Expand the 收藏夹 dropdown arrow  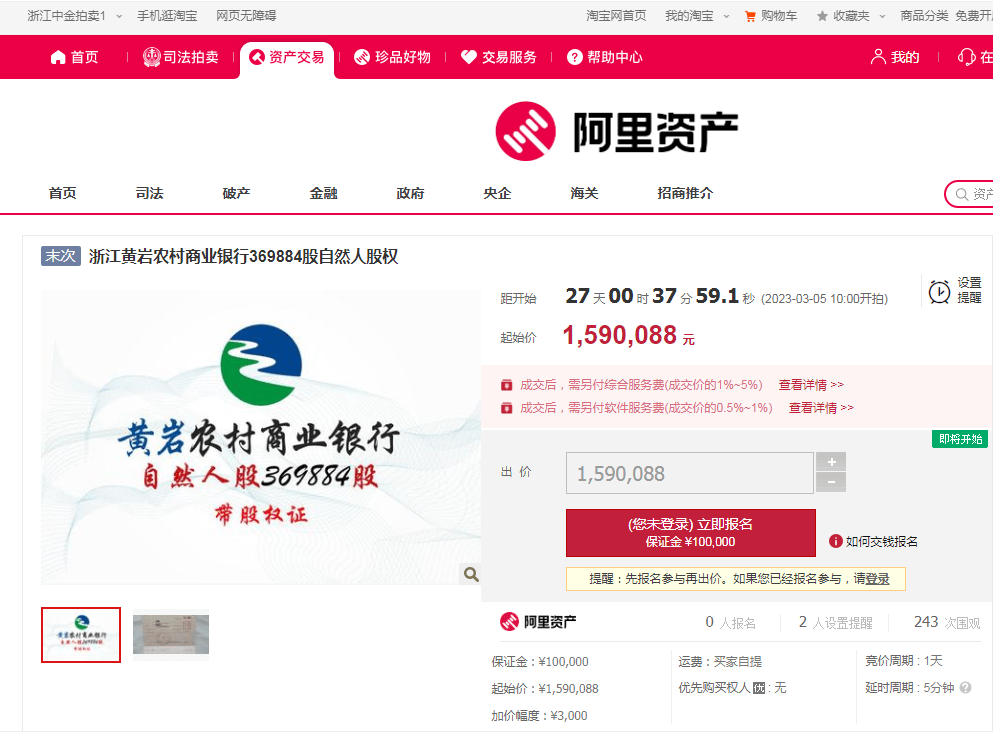click(x=882, y=16)
